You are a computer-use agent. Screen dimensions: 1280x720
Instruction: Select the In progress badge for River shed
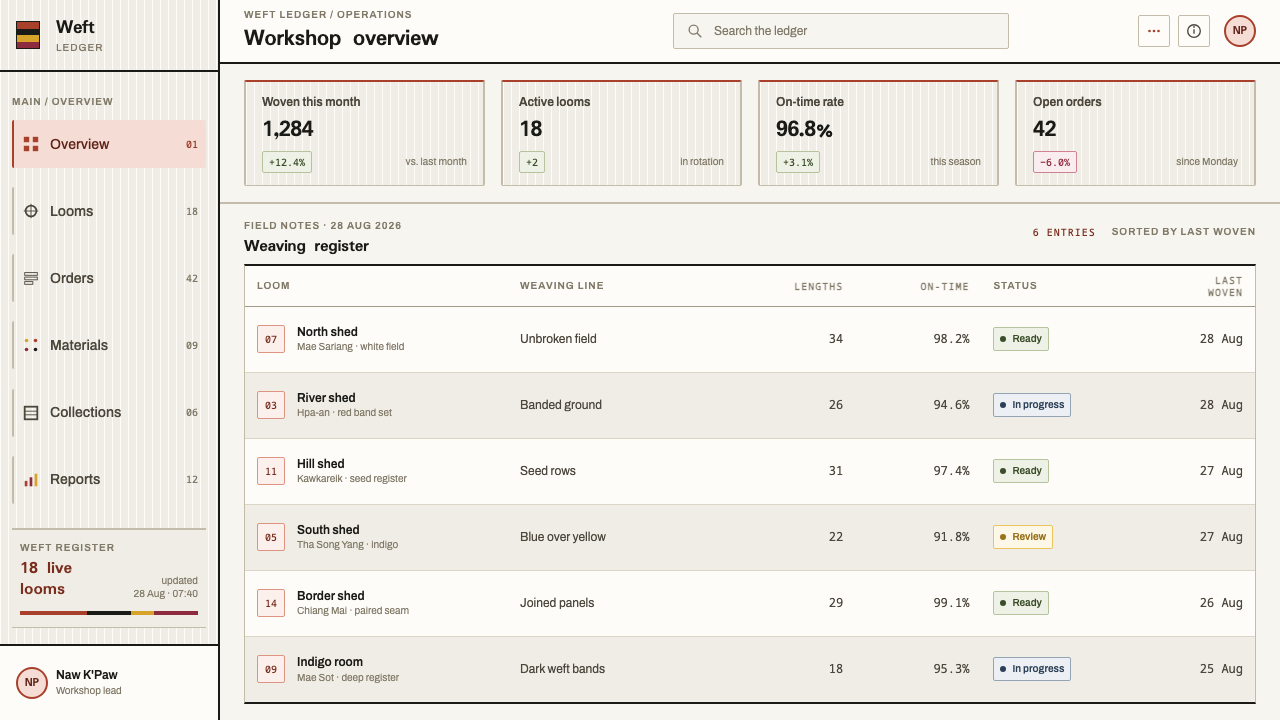coord(1031,405)
